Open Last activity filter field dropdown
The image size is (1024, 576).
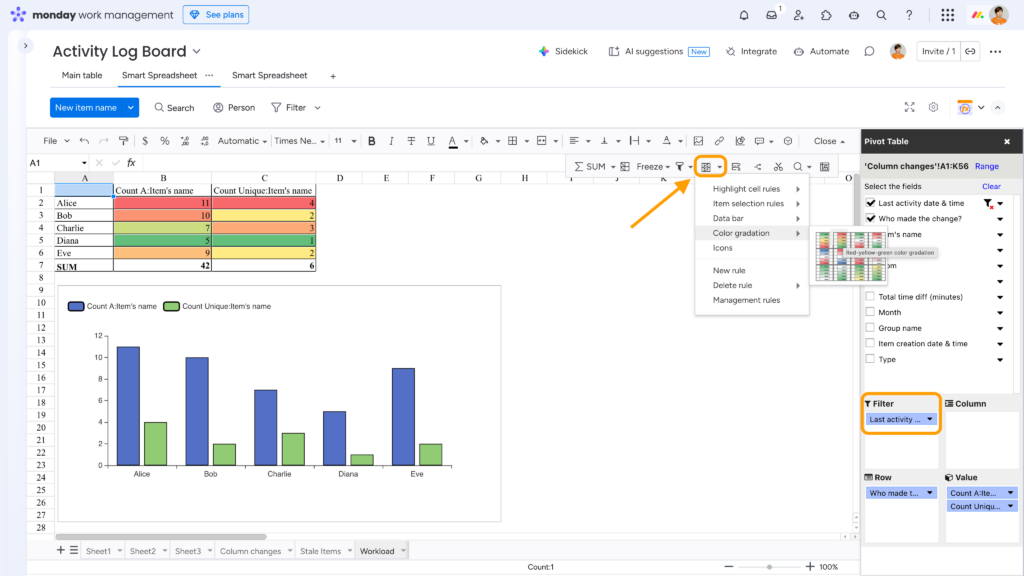(x=929, y=419)
